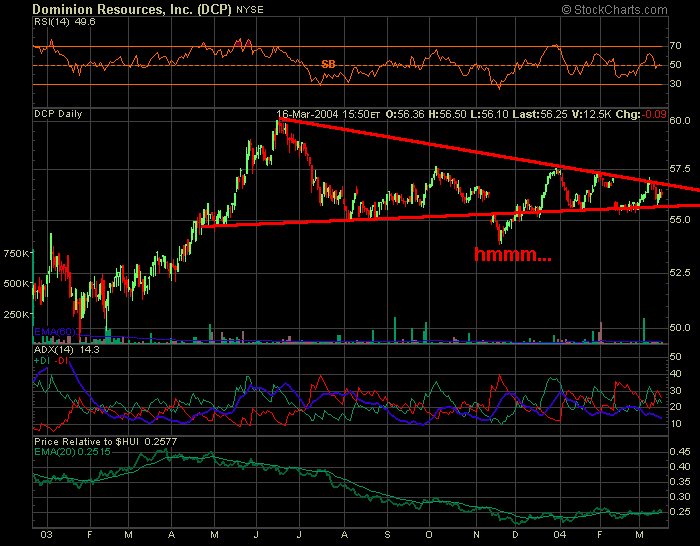700x546 pixels.
Task: Click the red -DI legend label
Action: (61, 361)
